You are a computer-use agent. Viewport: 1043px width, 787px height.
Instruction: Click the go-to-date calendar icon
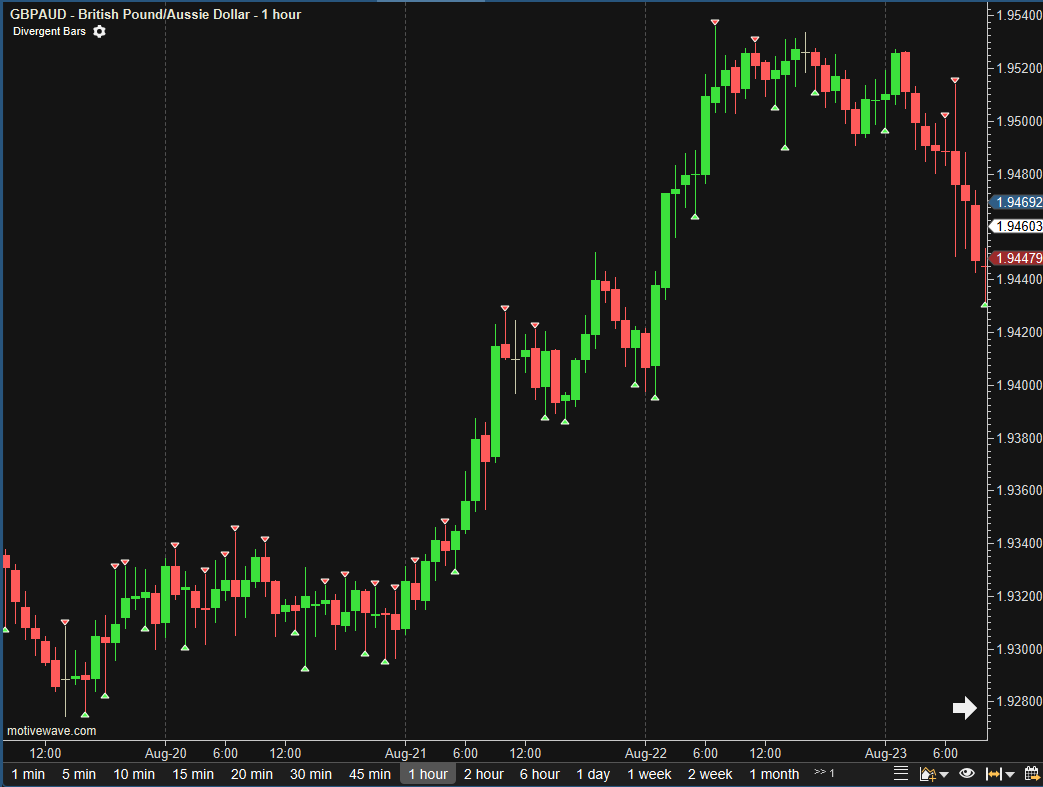pyautogui.click(x=1032, y=774)
